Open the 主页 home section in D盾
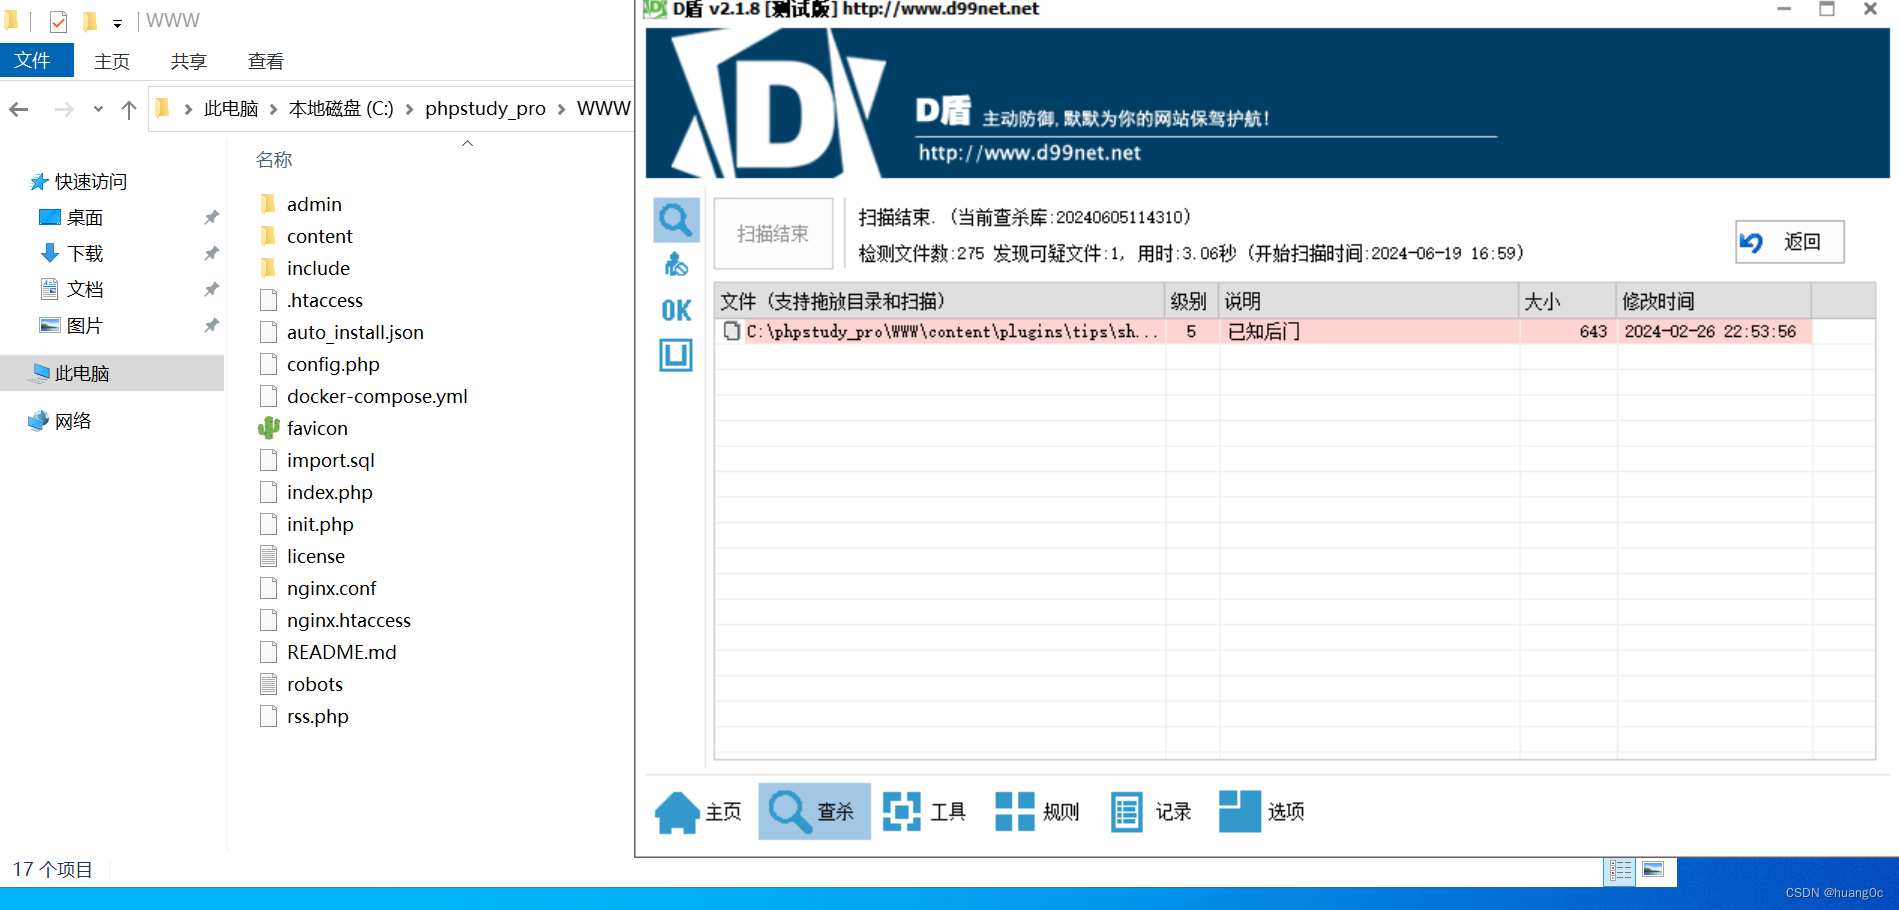 (x=699, y=812)
